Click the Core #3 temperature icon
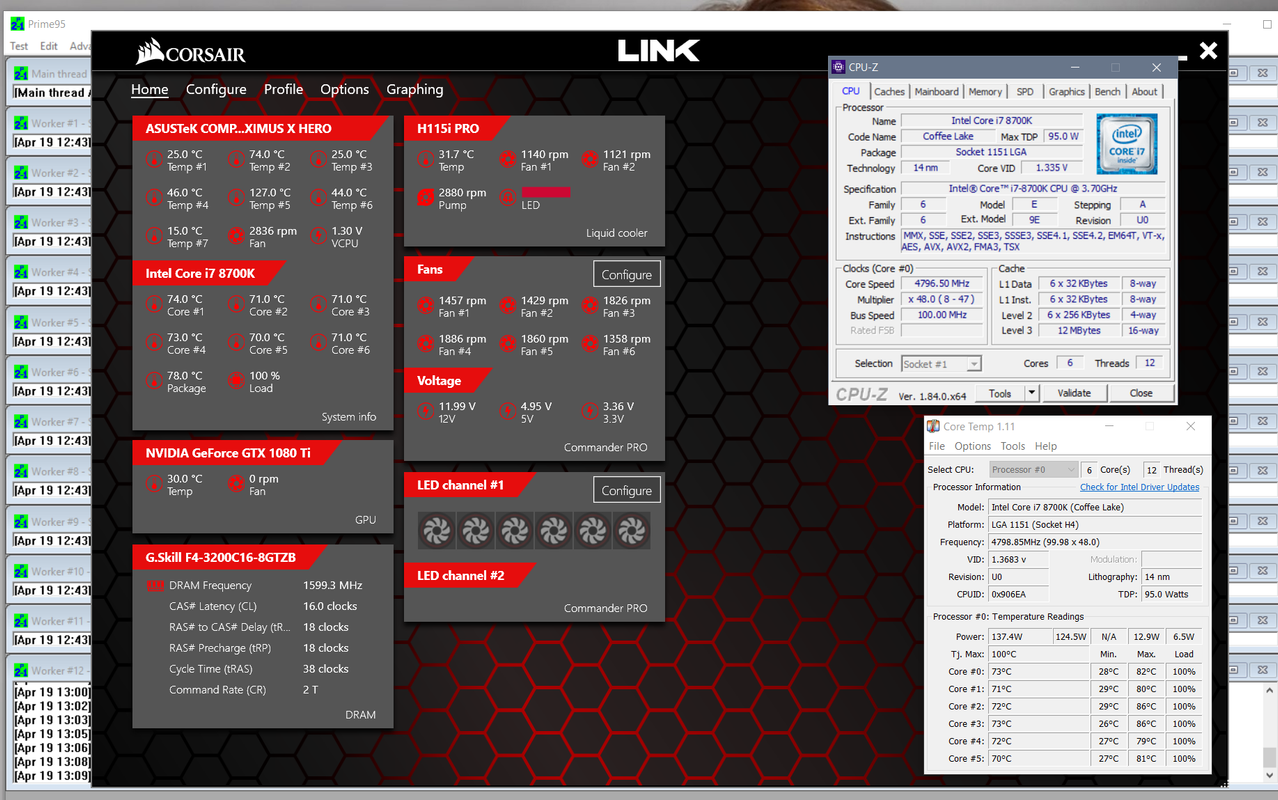Viewport: 1278px width, 800px height. tap(318, 304)
